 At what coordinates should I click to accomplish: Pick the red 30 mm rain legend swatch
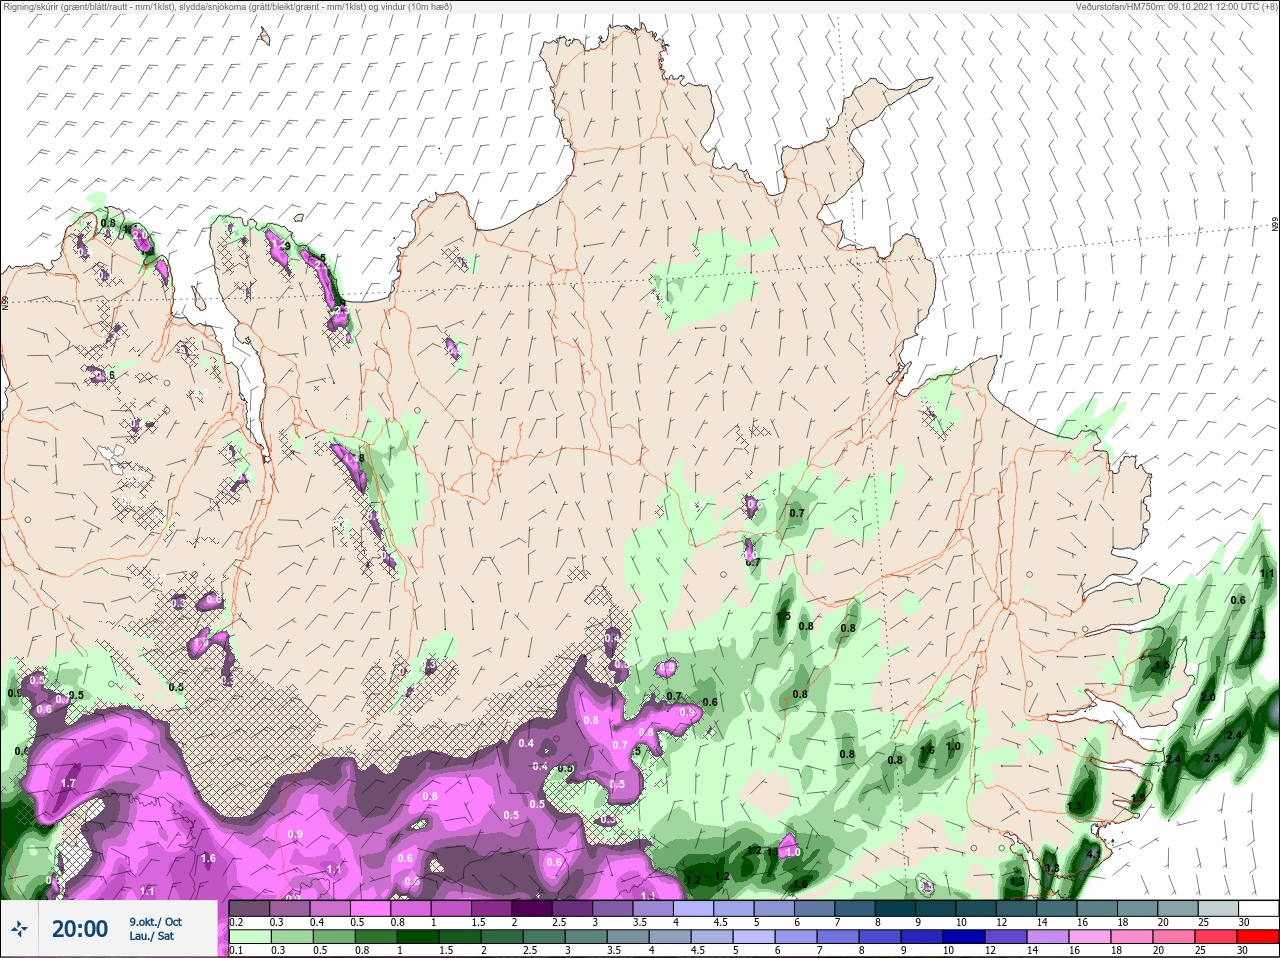point(1258,937)
